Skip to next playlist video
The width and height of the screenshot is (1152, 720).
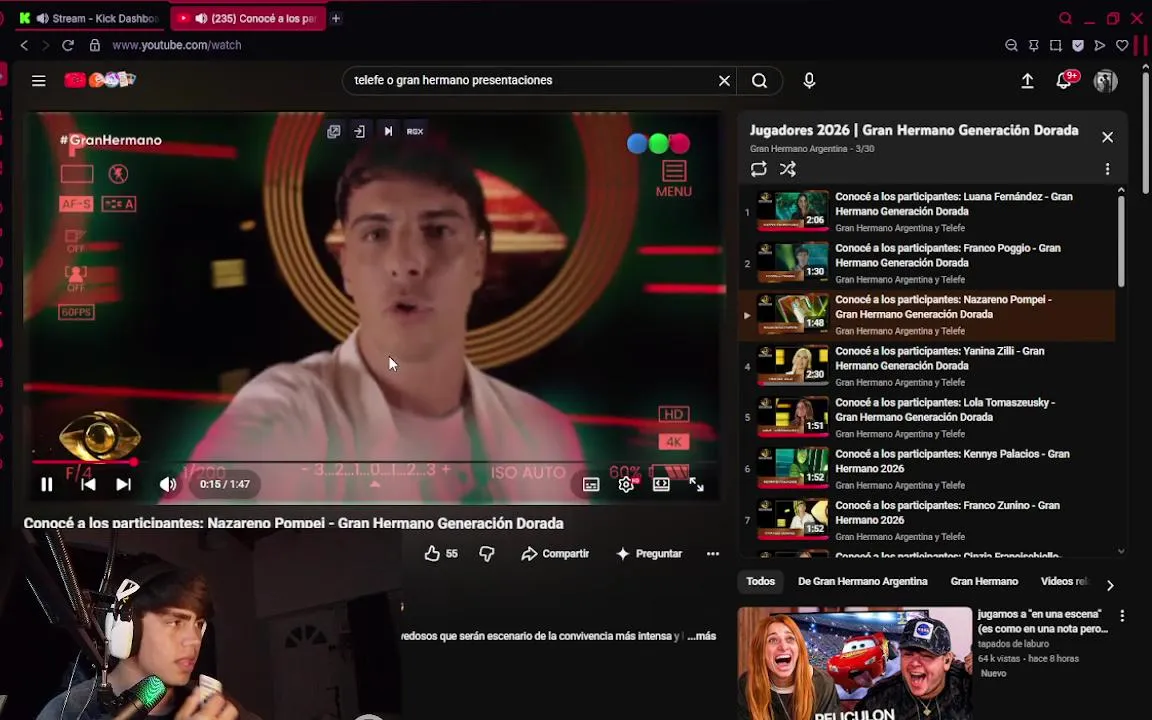click(123, 484)
